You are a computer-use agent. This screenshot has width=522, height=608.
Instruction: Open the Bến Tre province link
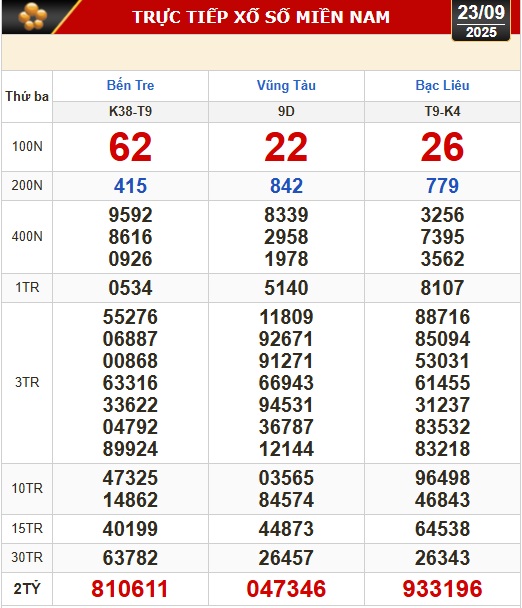tap(130, 85)
